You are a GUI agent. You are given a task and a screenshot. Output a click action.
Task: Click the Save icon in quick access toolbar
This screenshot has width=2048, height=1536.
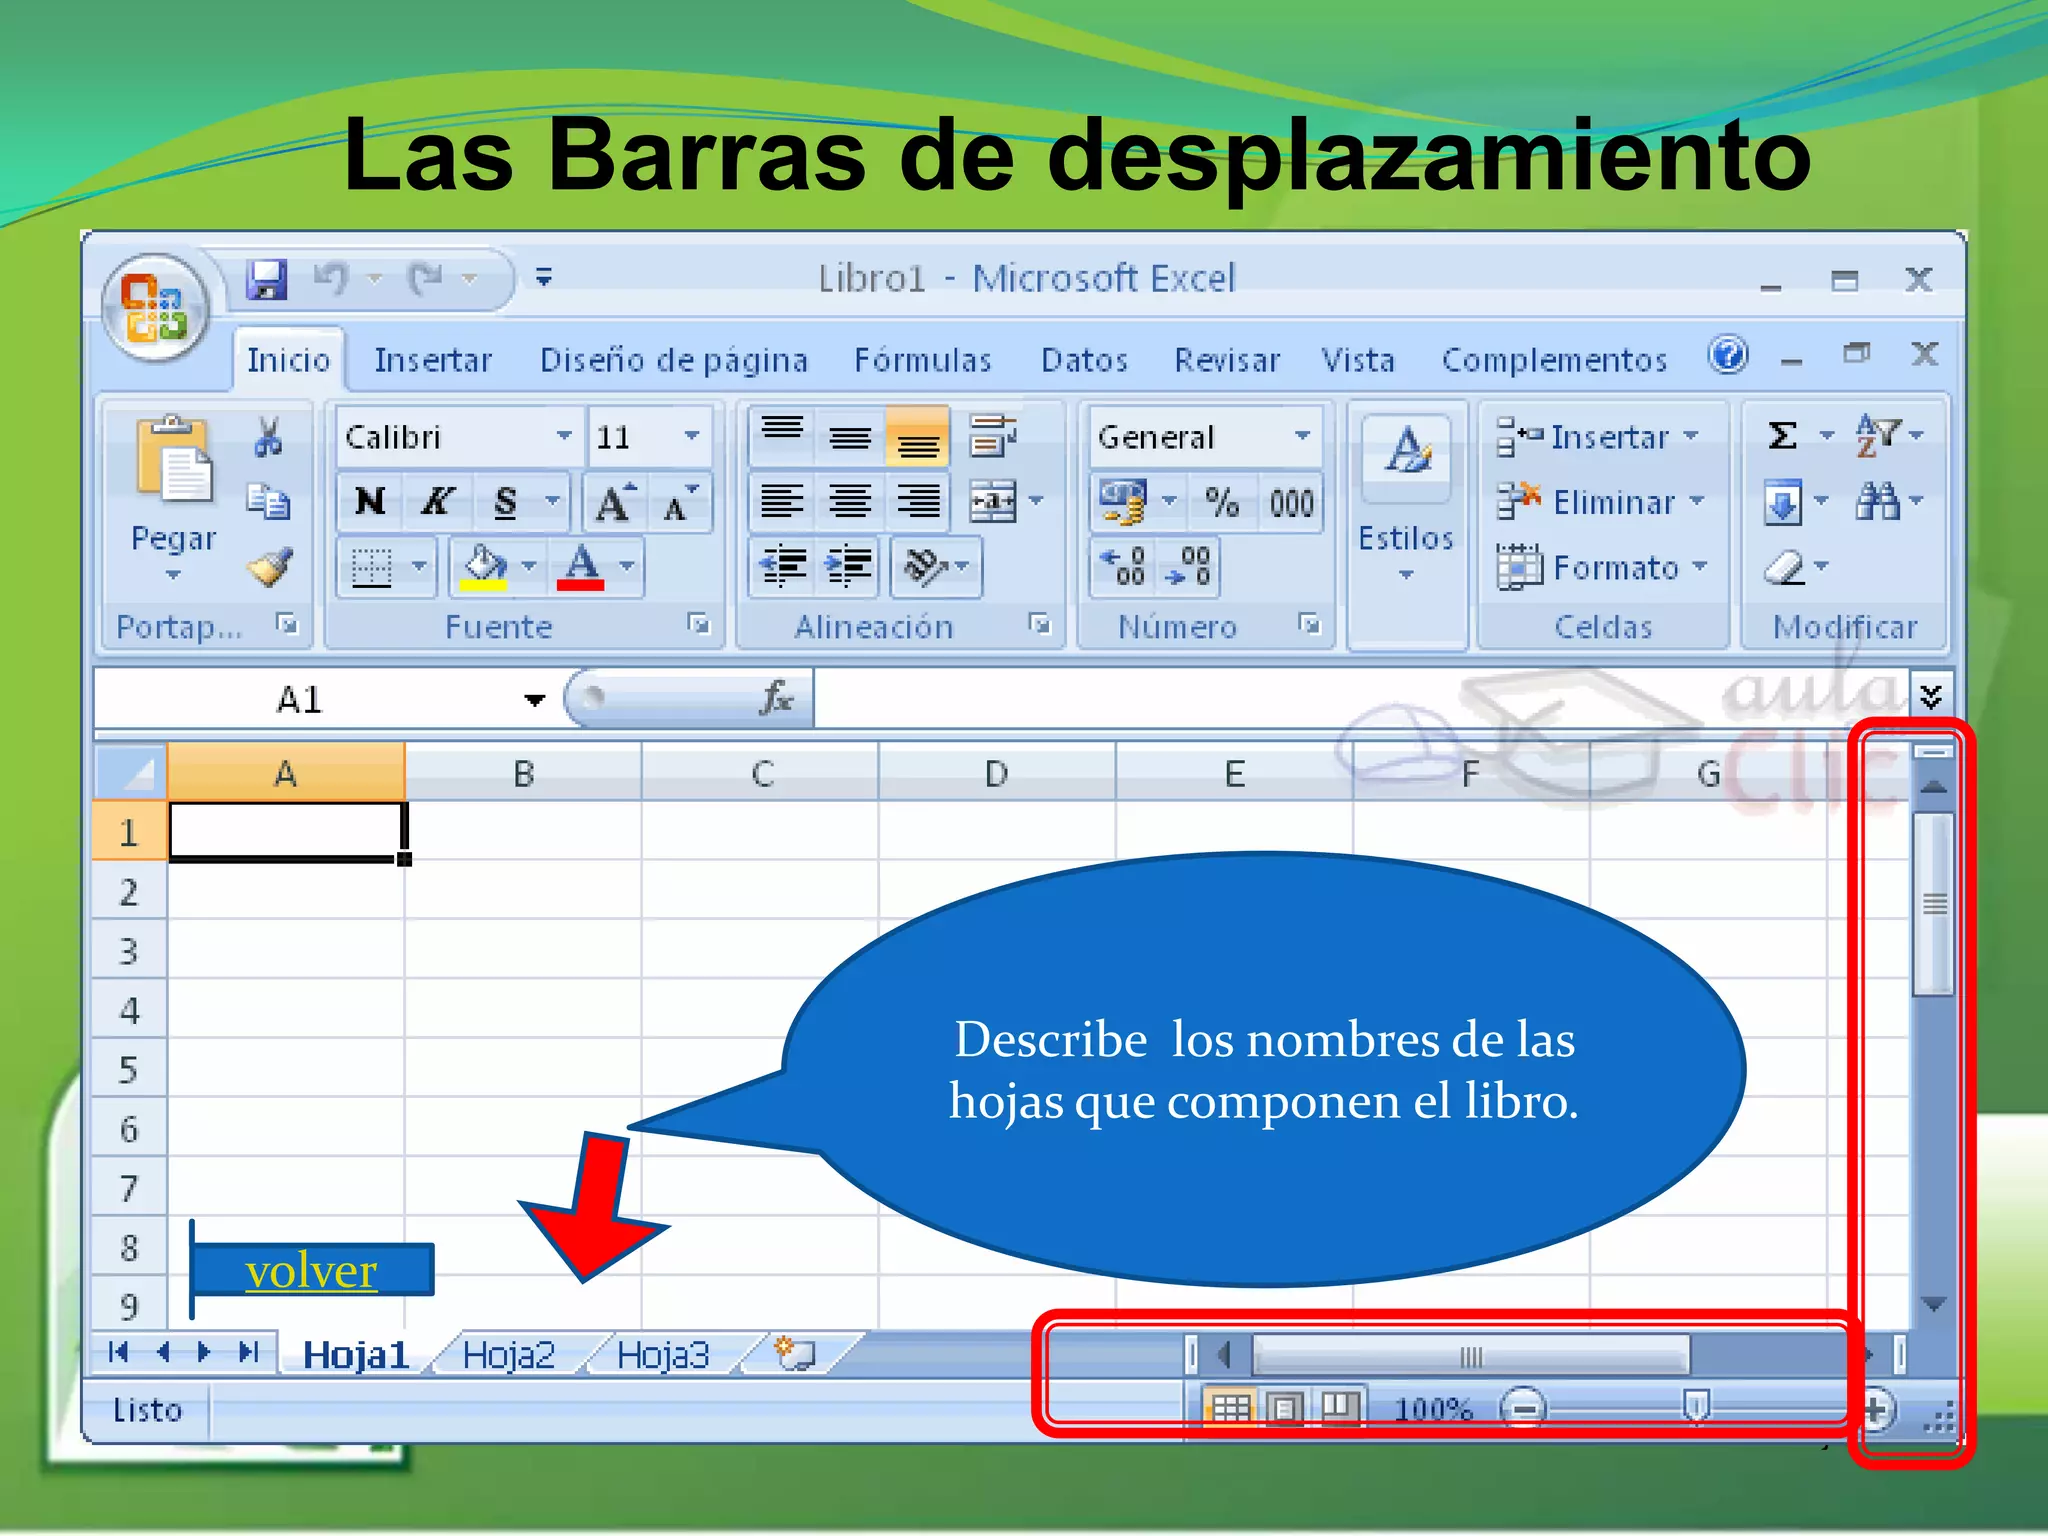tap(266, 279)
